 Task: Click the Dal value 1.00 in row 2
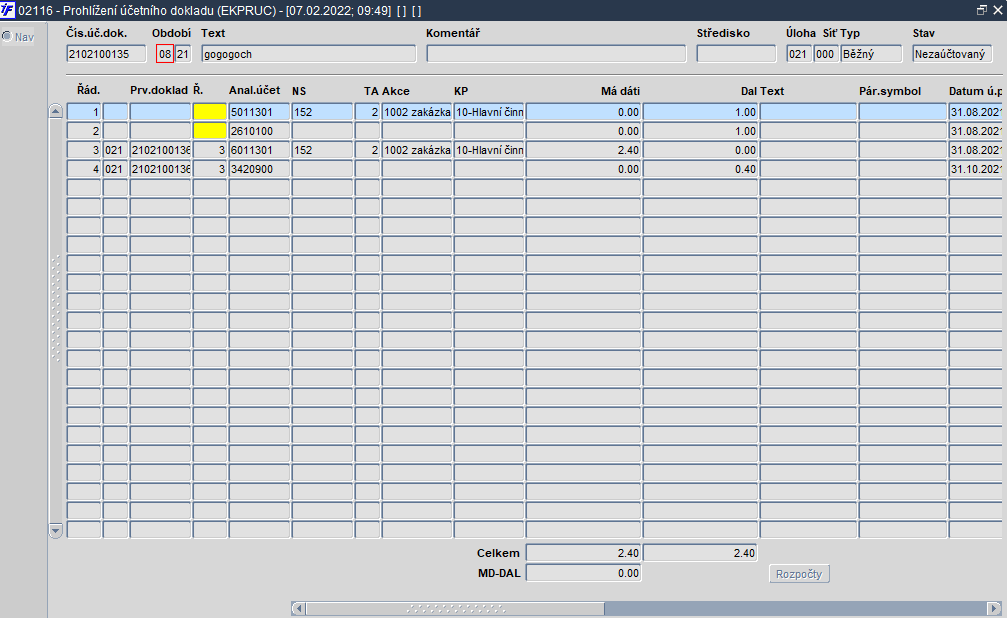pyautogui.click(x=700, y=131)
